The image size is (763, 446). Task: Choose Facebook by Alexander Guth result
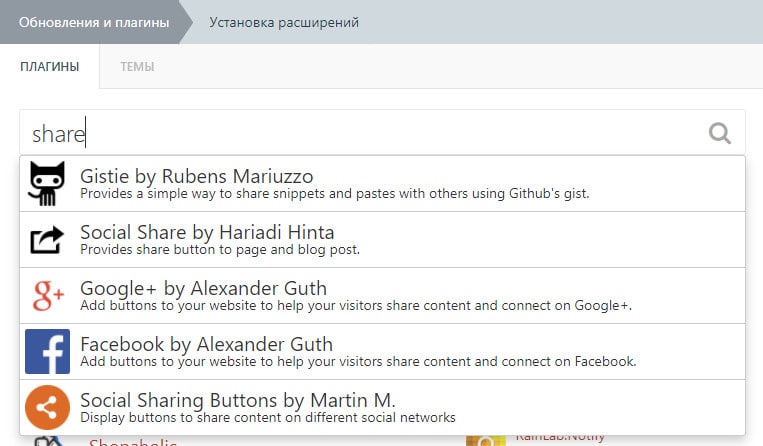pos(382,352)
